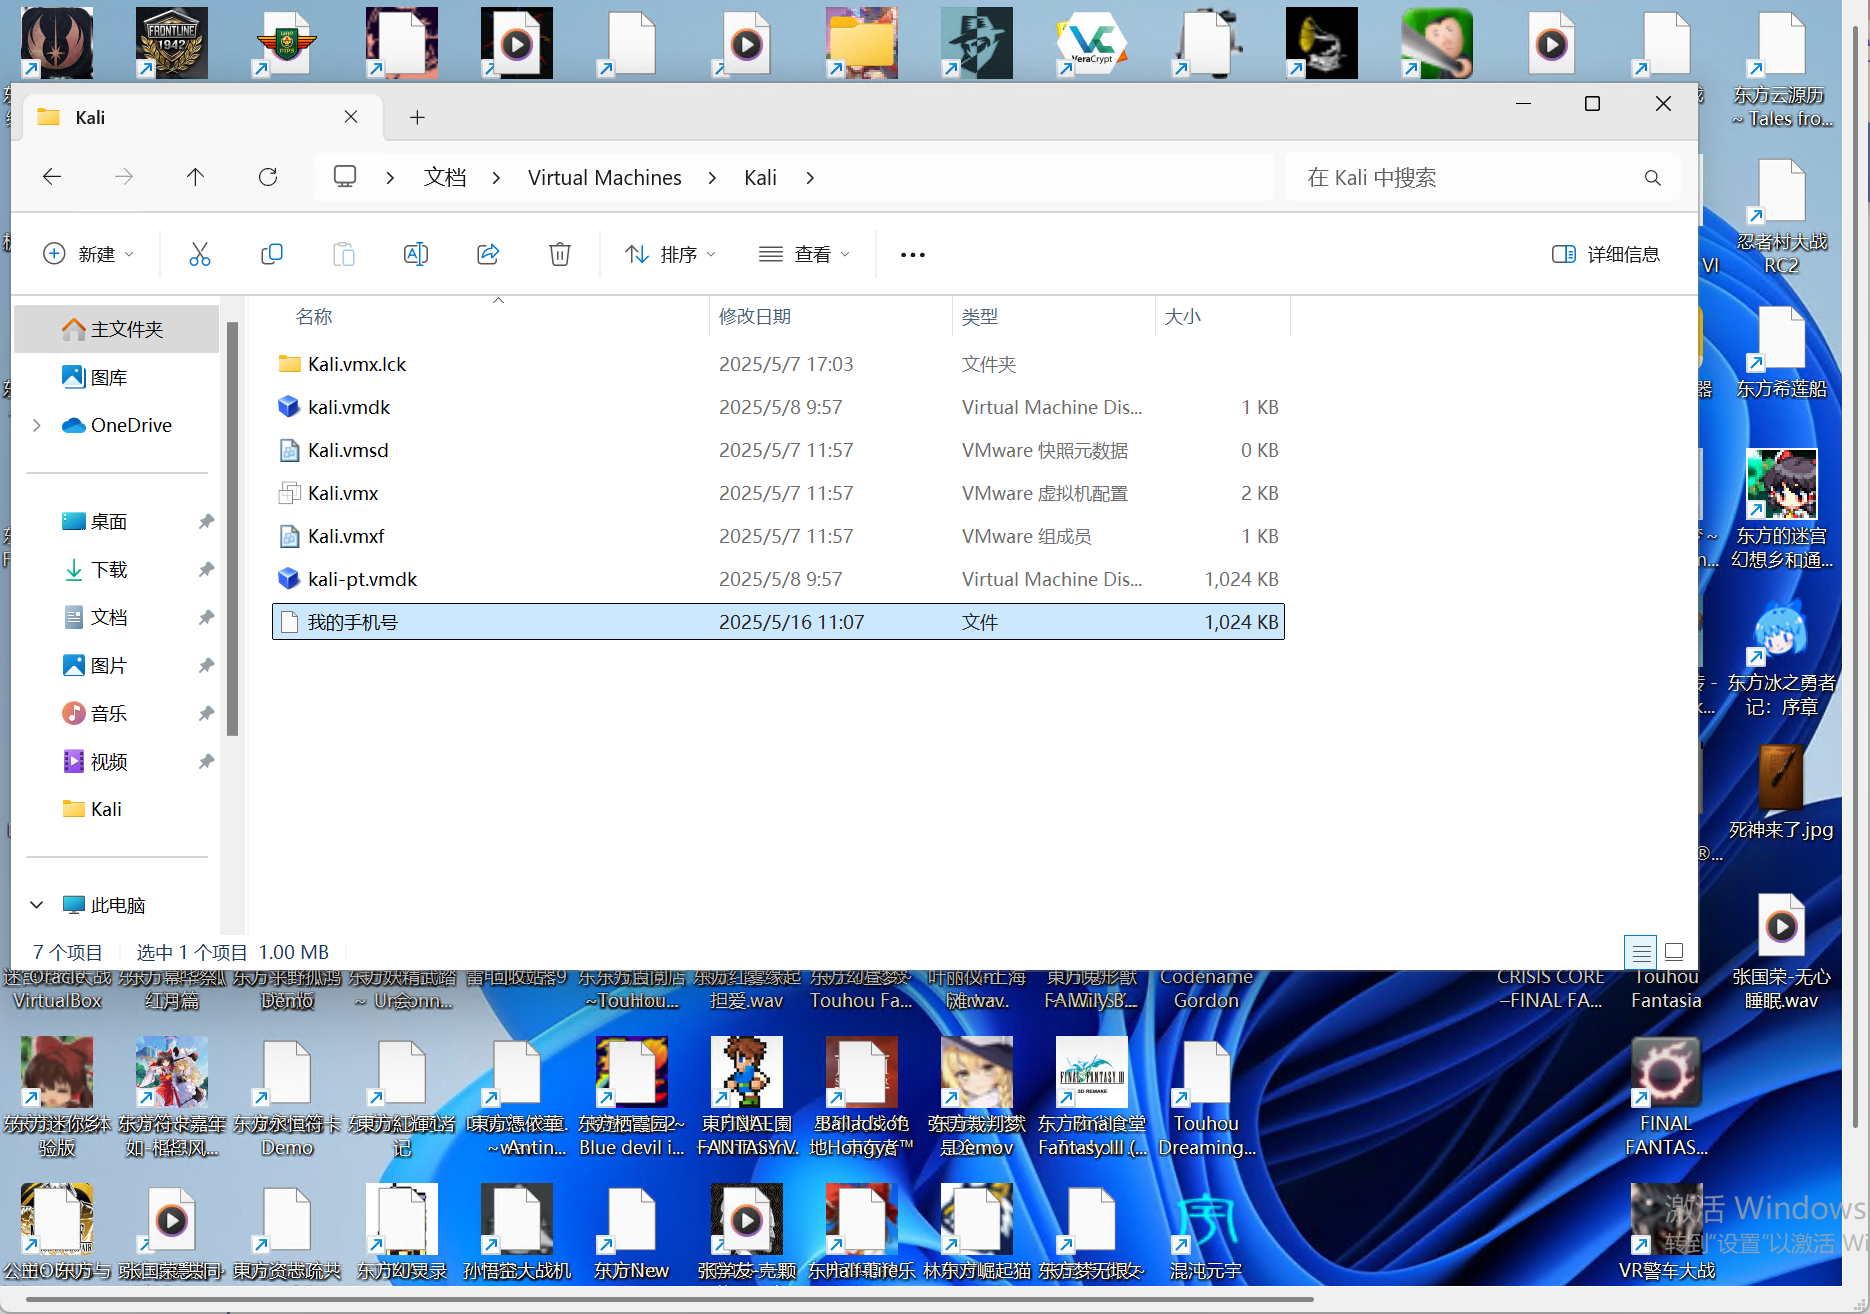Open the Frontline 1942 desktop shortcut
Viewport: 1870px width, 1314px height.
172,44
